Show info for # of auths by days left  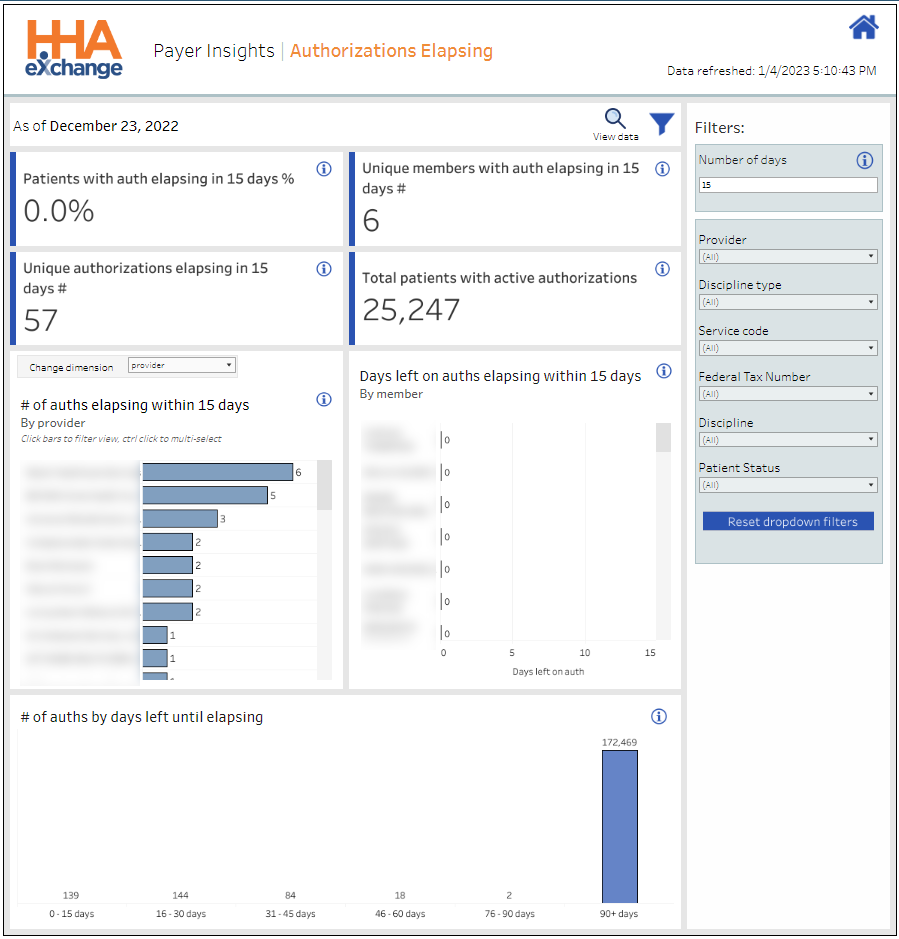tap(659, 716)
